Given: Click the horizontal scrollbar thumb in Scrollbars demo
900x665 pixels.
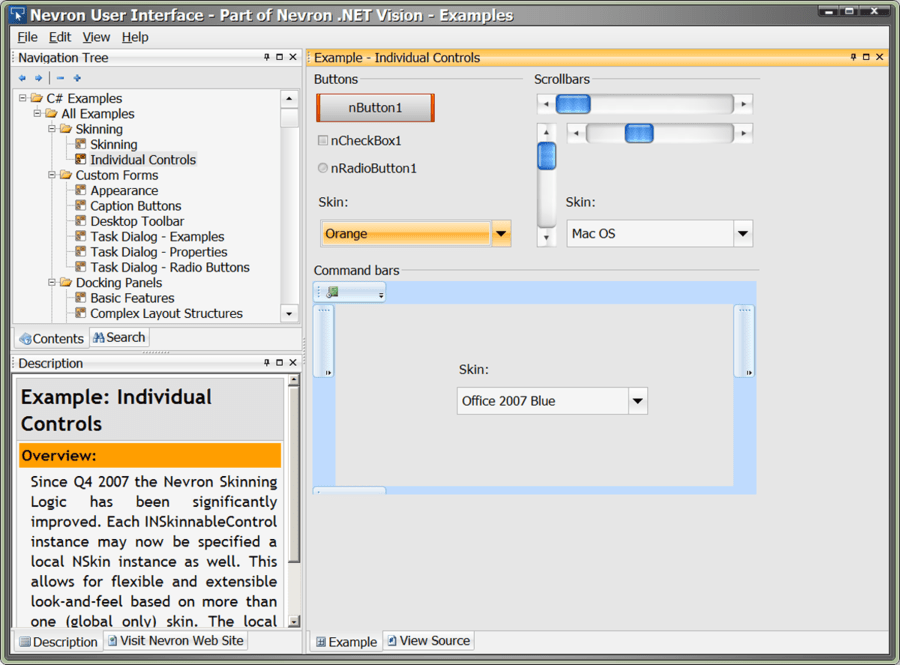Looking at the screenshot, I should [x=571, y=103].
